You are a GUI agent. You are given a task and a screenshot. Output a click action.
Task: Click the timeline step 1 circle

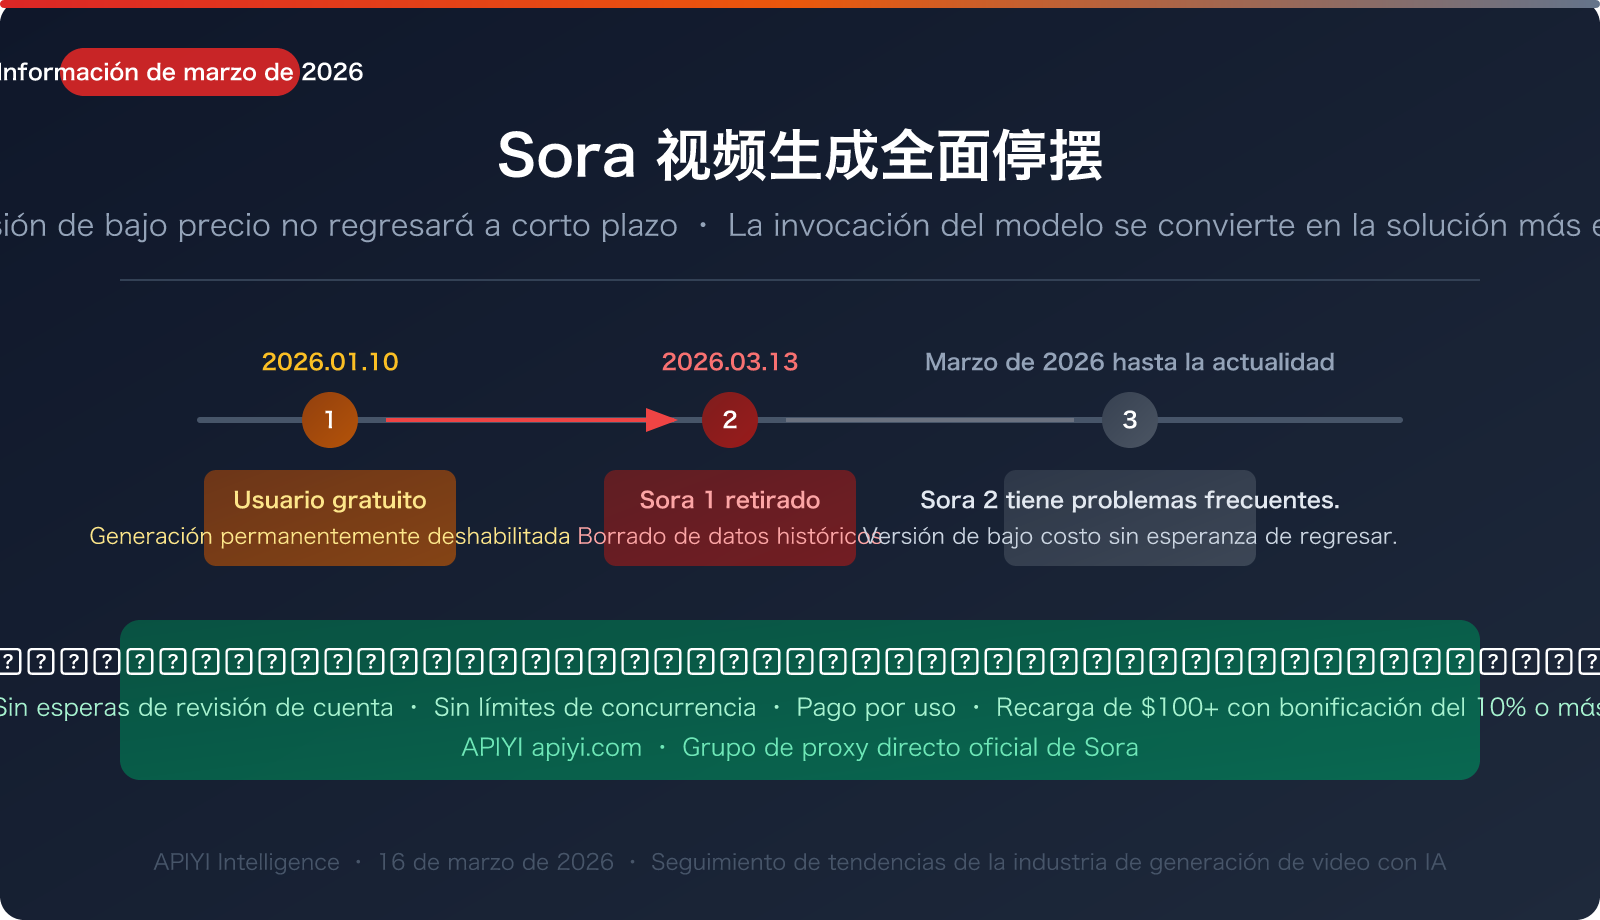click(330, 420)
